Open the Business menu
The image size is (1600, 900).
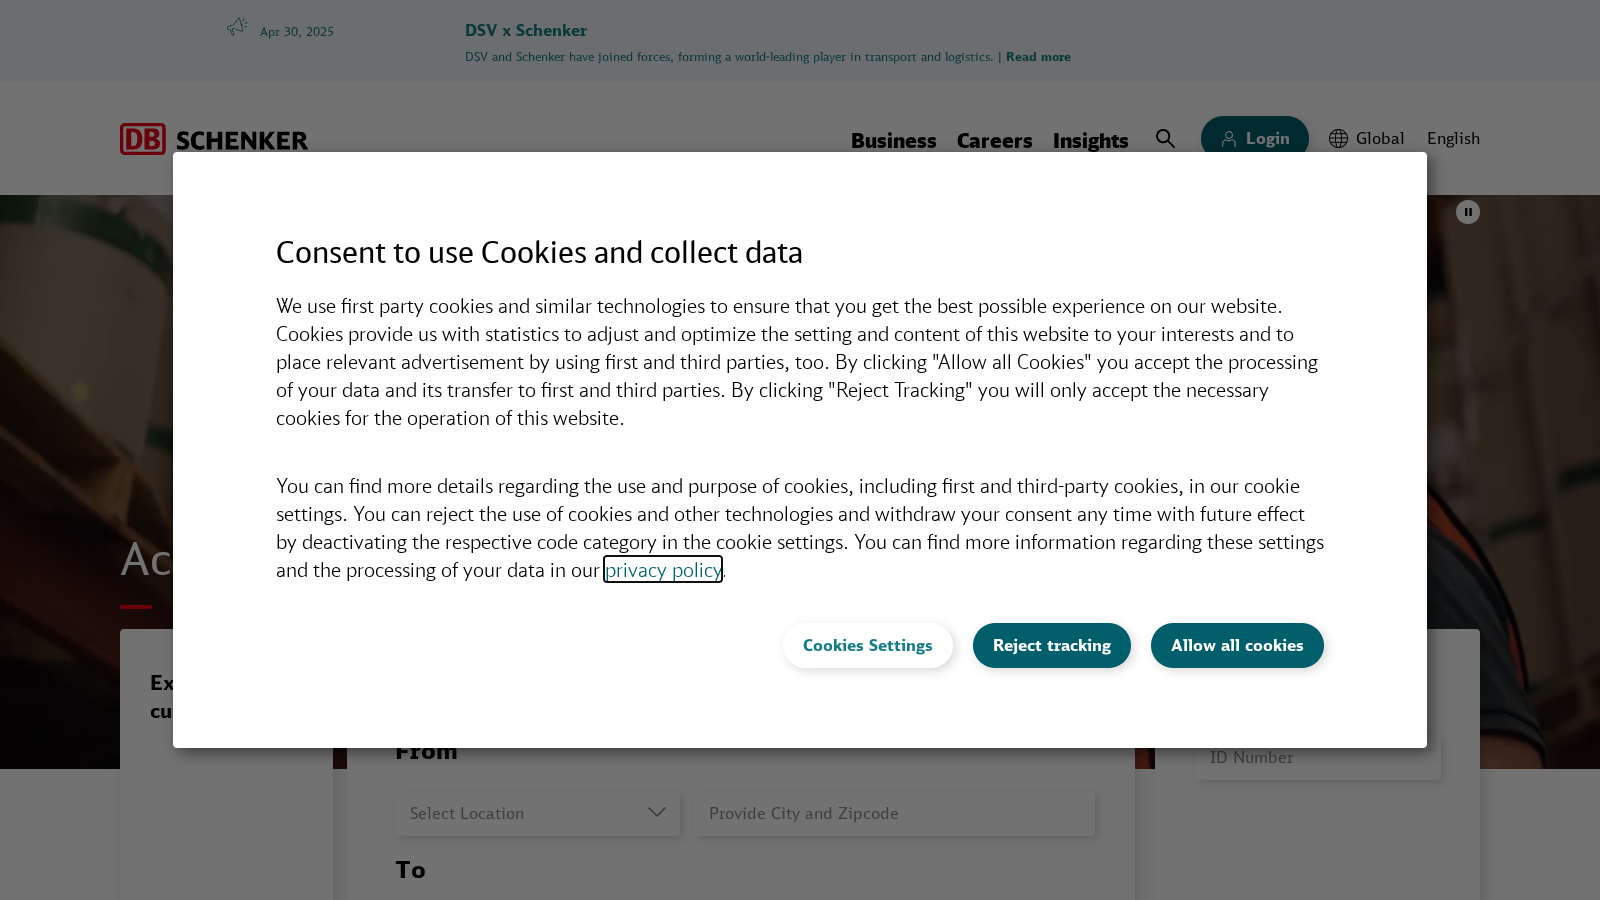893,140
